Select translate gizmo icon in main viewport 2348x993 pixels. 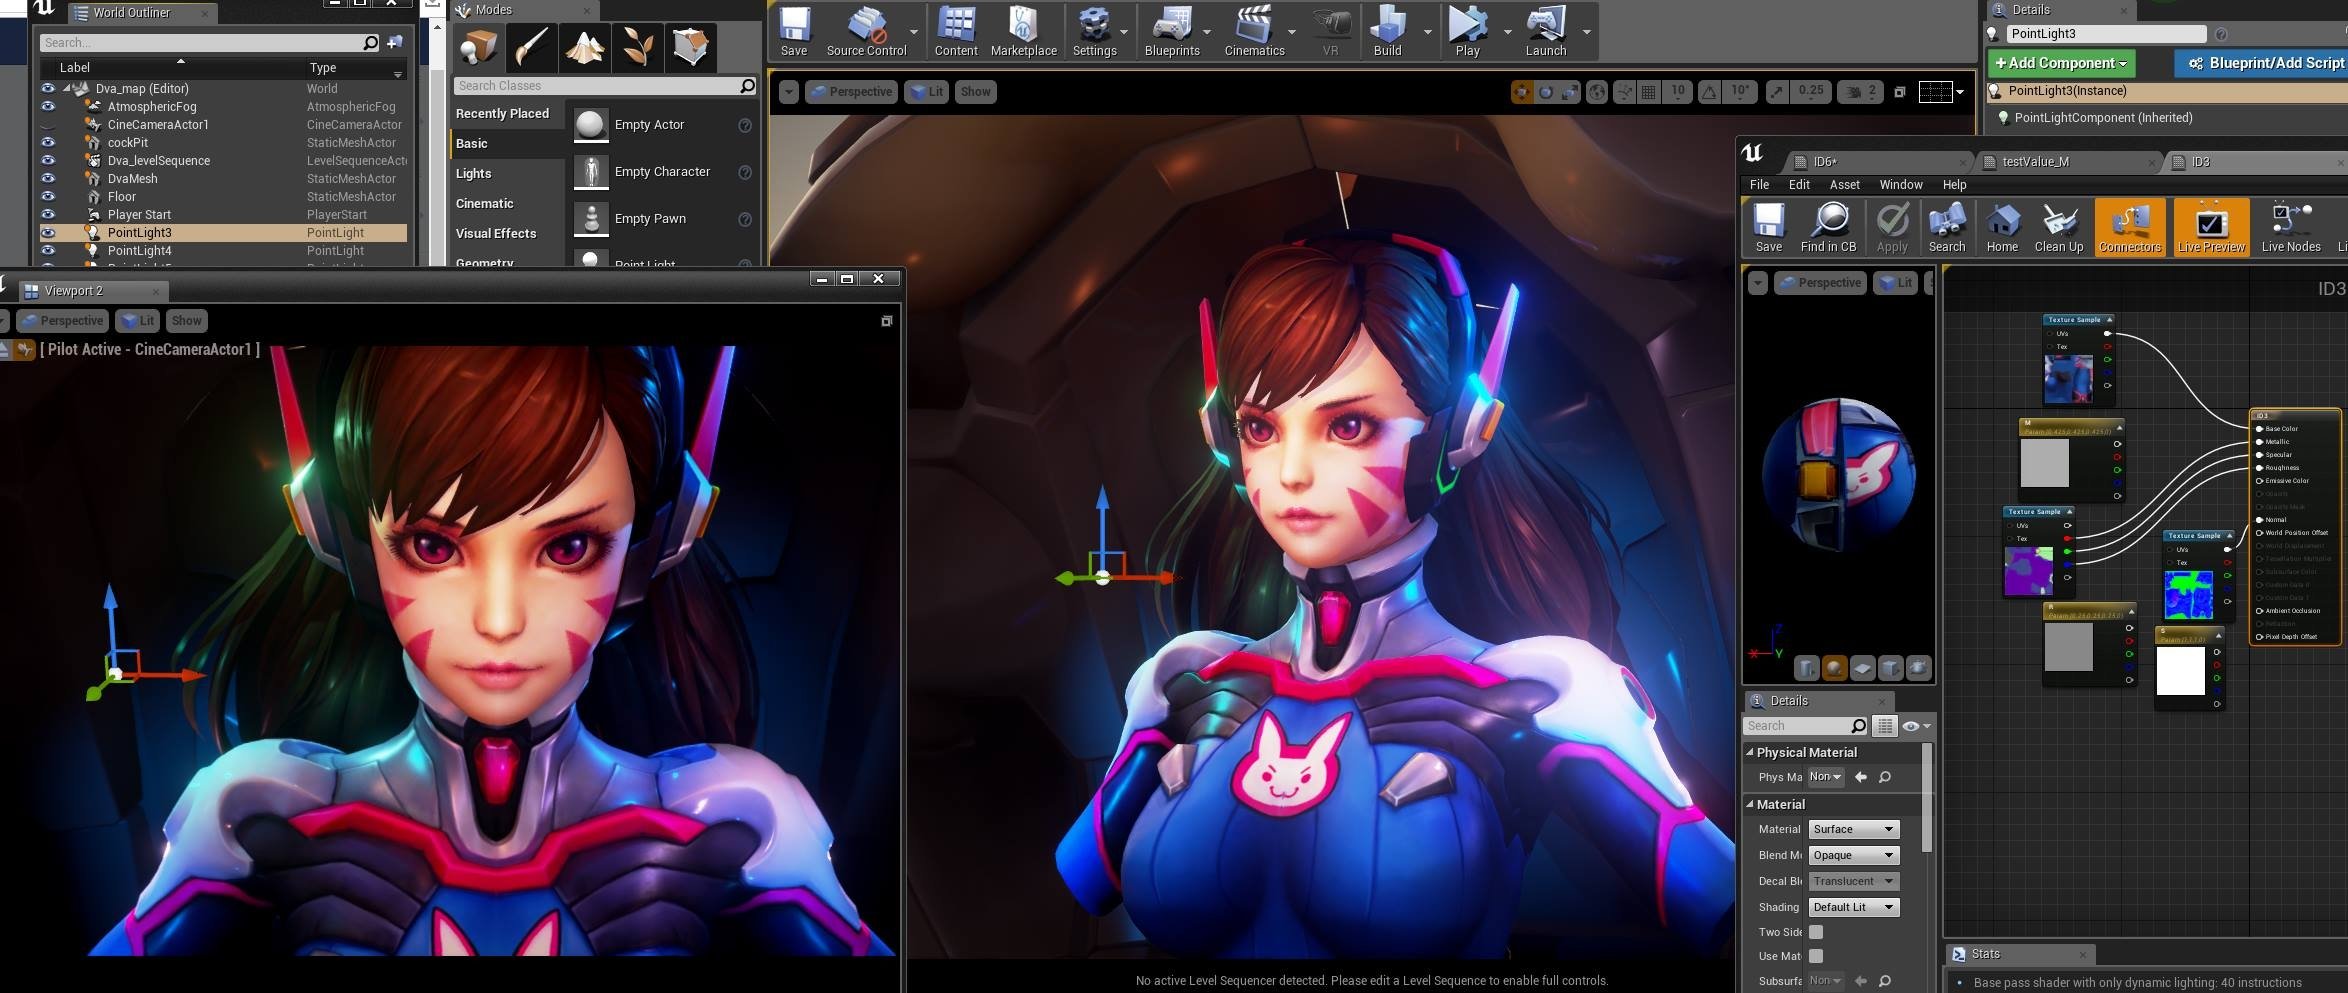[1521, 92]
